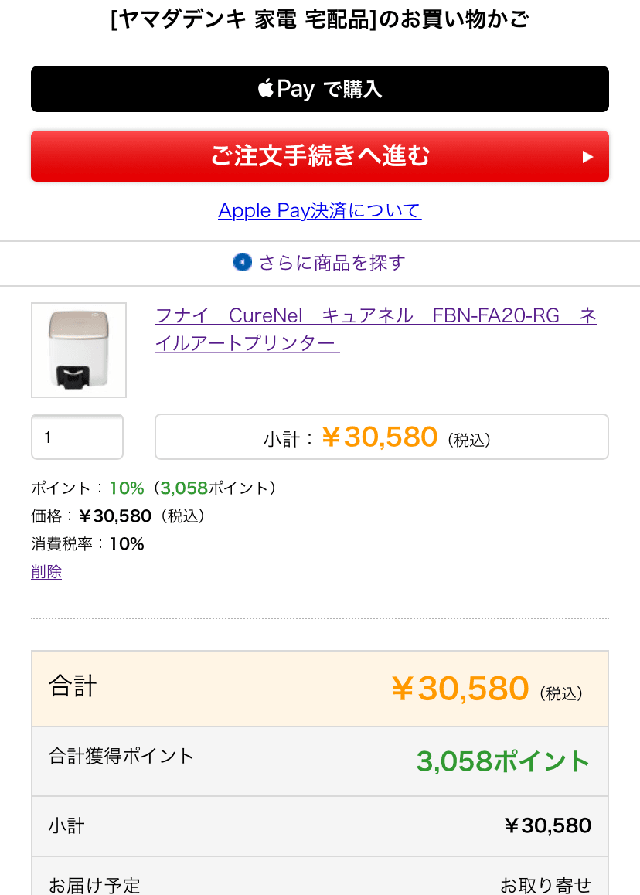Click the ポイント 10% line under the product

coord(153,488)
